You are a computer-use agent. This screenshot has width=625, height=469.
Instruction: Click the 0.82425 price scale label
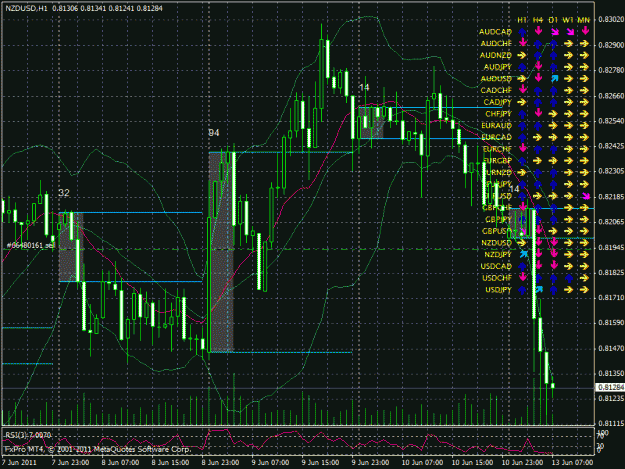[x=611, y=146]
